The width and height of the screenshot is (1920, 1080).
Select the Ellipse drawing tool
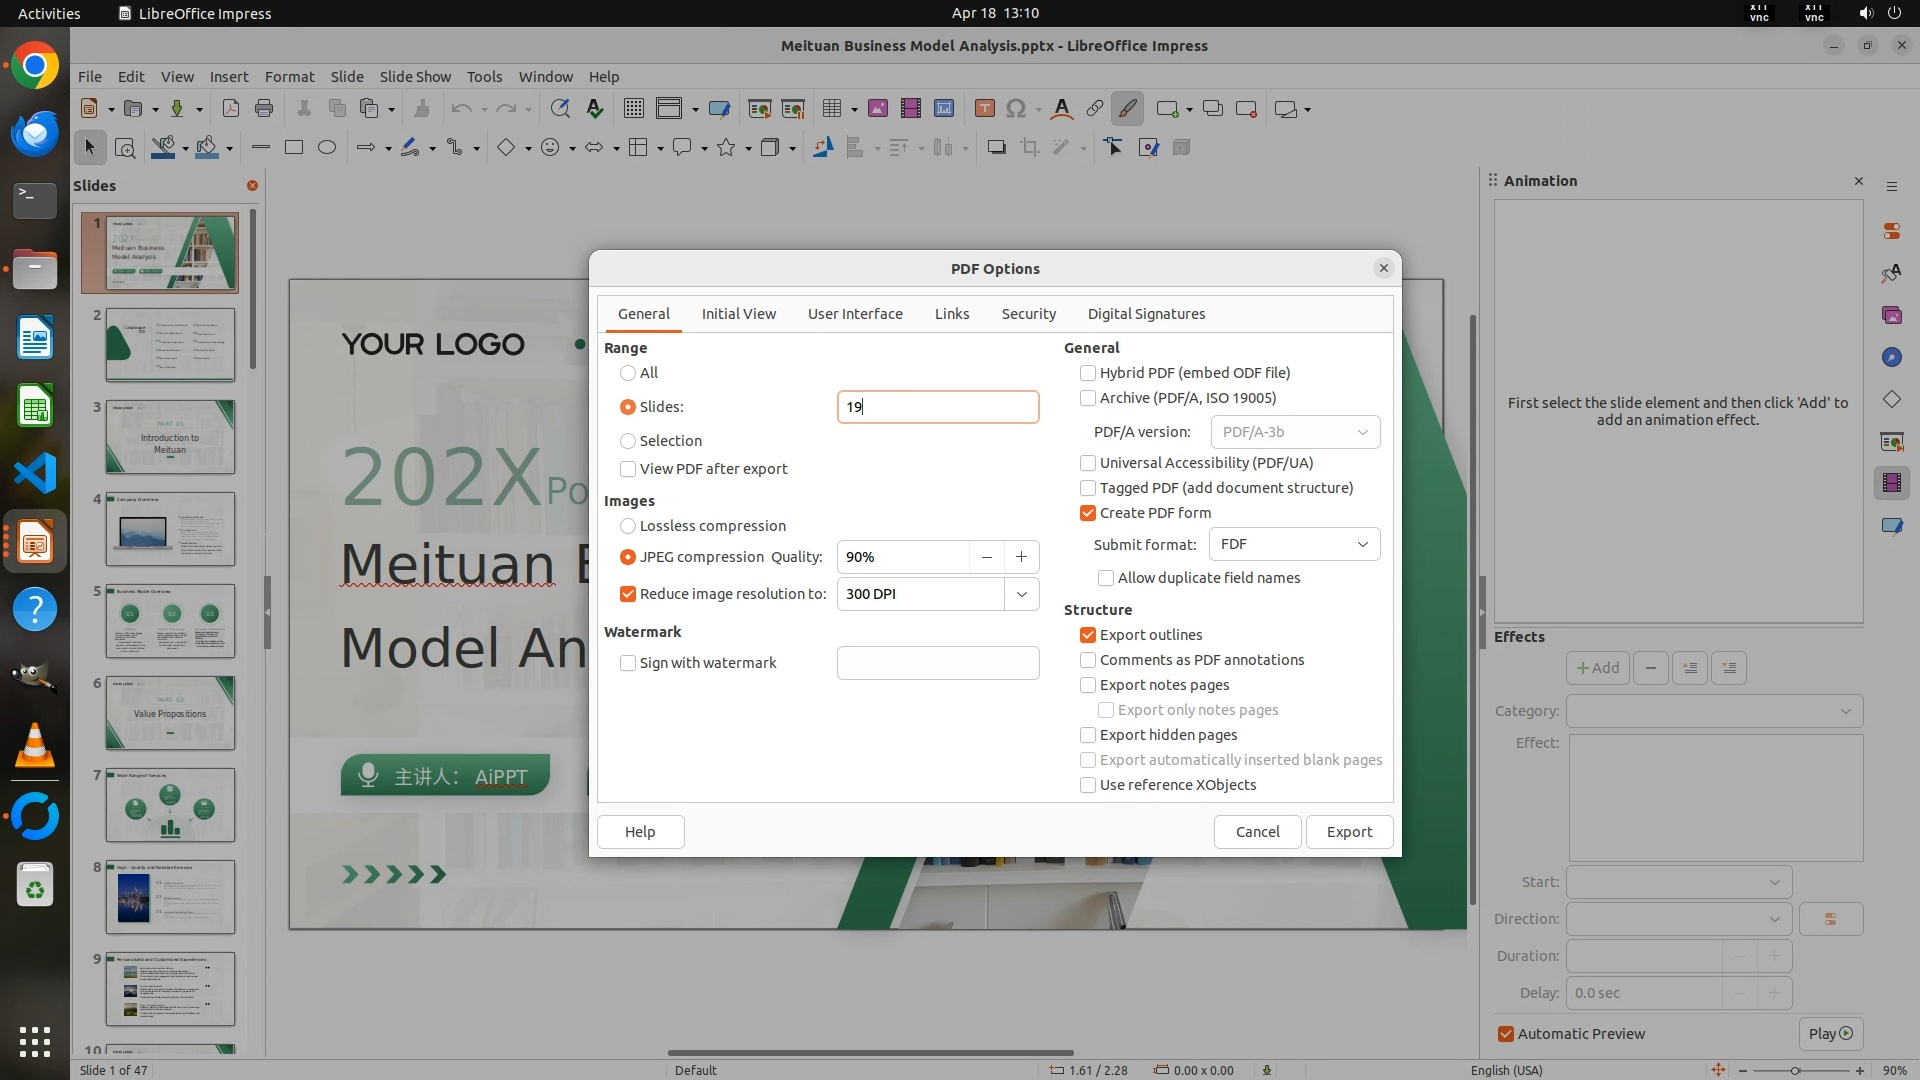coord(327,148)
